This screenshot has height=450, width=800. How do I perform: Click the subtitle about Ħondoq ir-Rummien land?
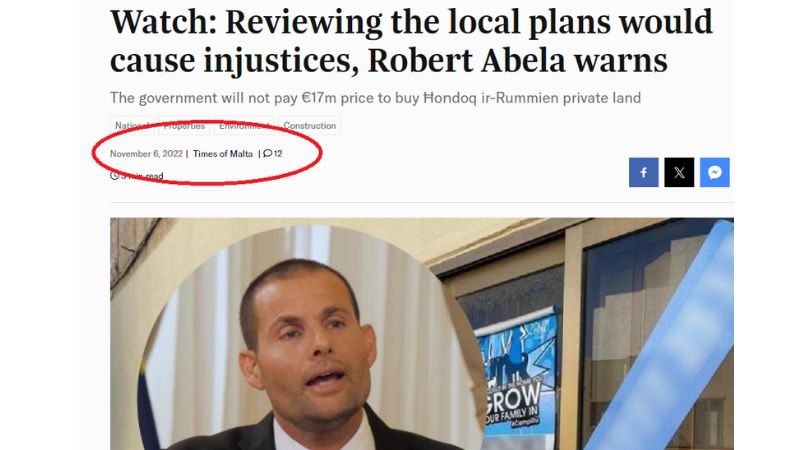click(376, 97)
